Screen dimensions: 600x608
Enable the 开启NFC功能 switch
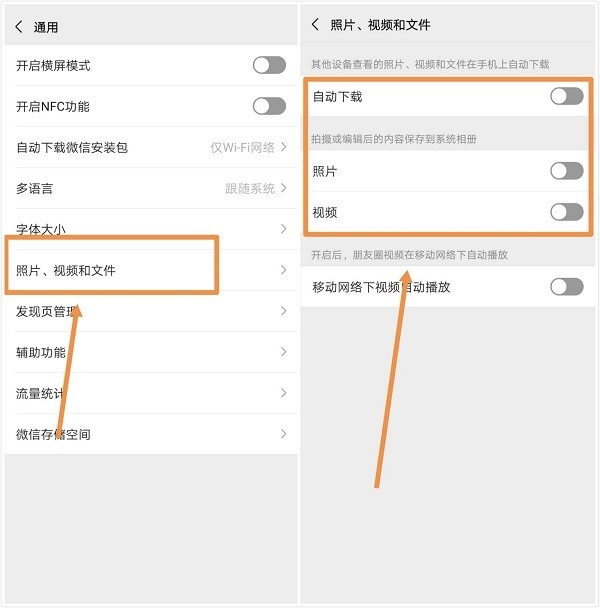click(x=269, y=106)
